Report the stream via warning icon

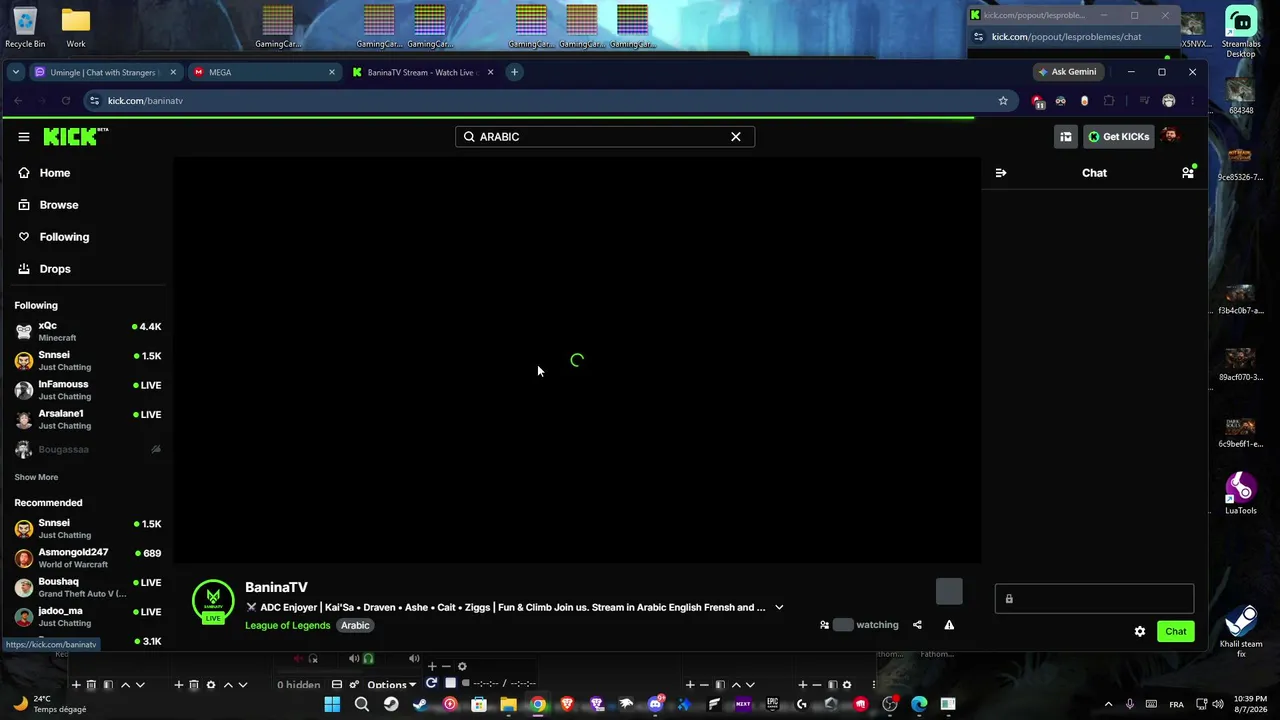(949, 625)
